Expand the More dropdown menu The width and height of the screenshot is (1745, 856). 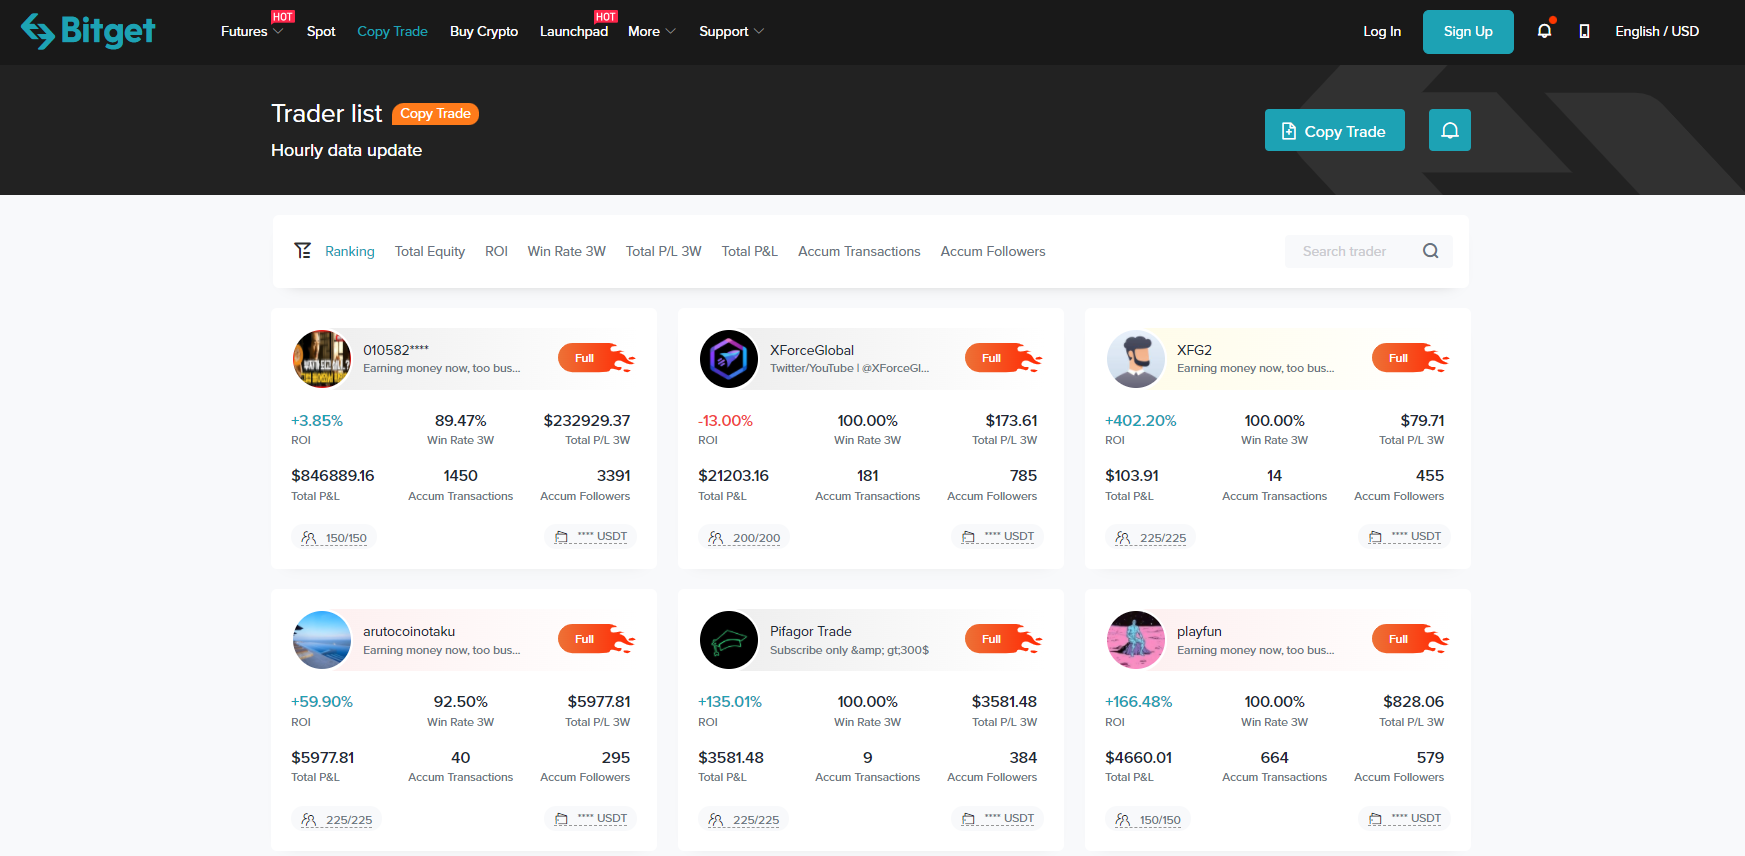coord(652,31)
